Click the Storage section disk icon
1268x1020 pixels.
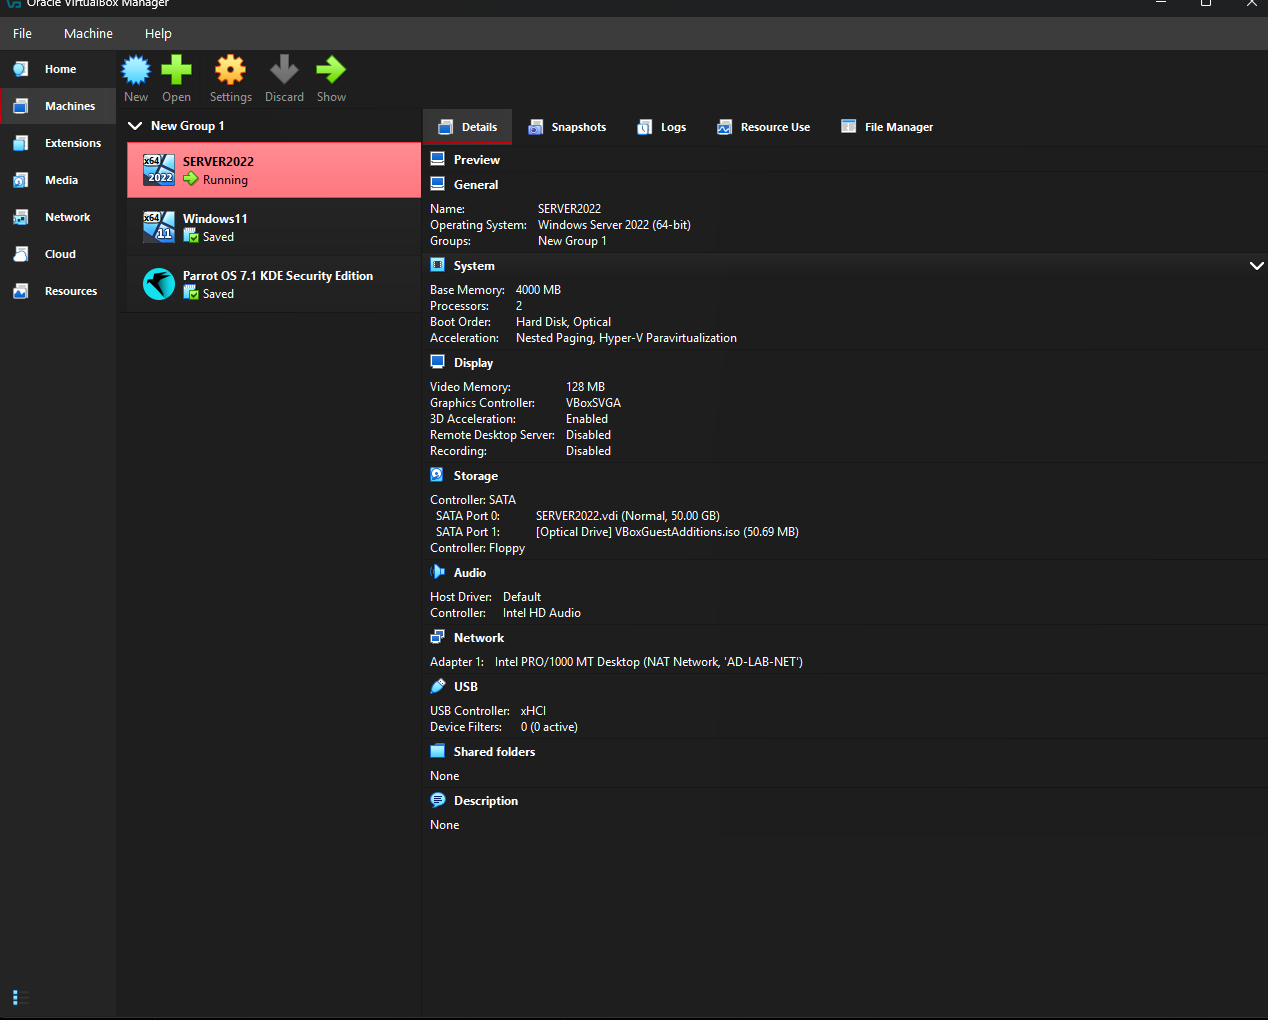pyautogui.click(x=437, y=475)
